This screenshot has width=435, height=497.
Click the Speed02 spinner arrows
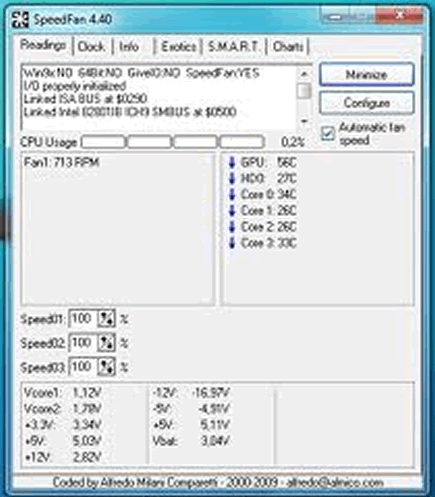pos(106,343)
